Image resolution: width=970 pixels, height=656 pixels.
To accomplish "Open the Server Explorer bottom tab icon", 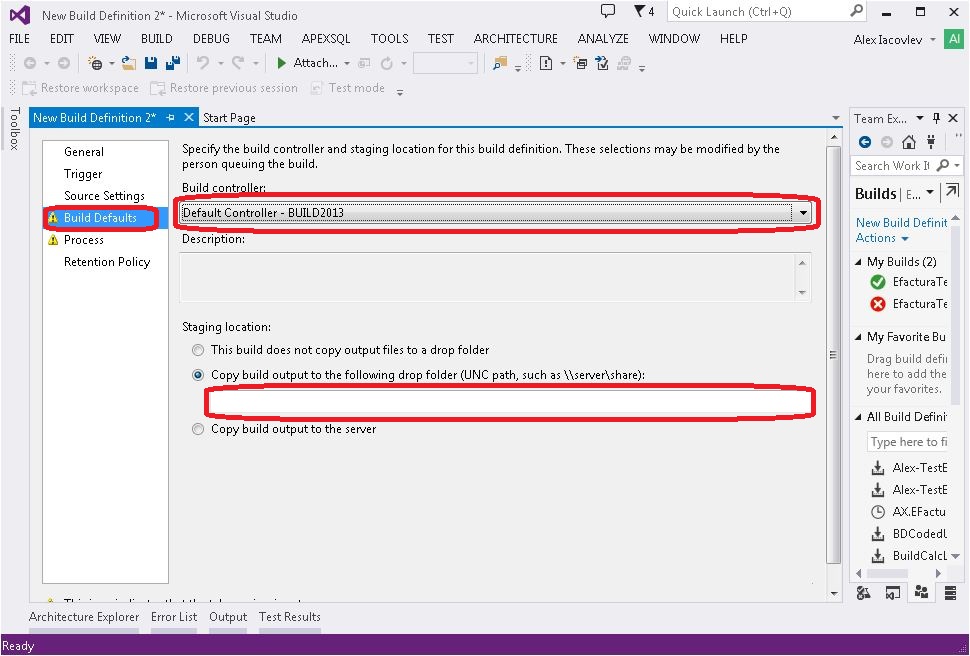I will click(951, 593).
